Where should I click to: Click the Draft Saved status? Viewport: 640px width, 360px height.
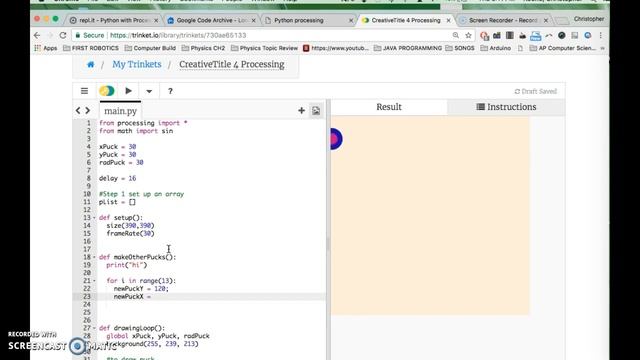pyautogui.click(x=536, y=91)
